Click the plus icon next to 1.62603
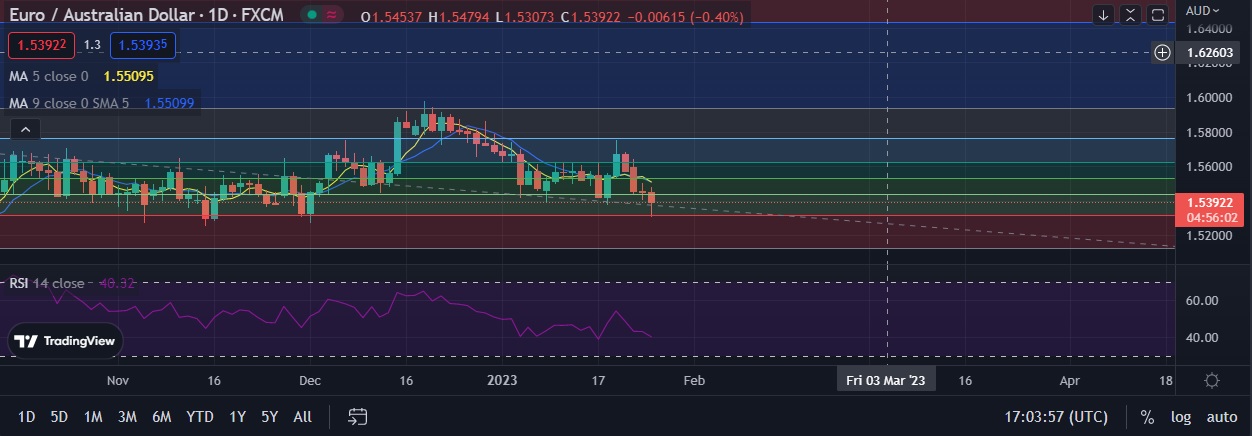 tap(1162, 52)
